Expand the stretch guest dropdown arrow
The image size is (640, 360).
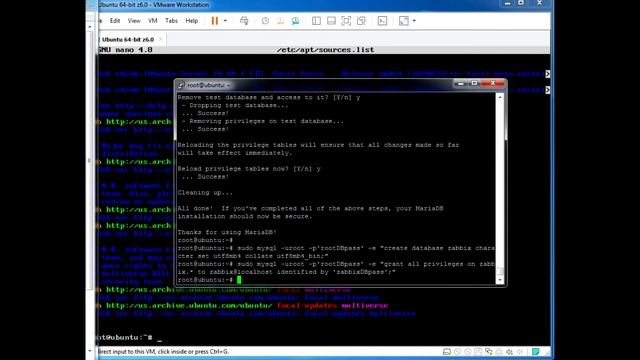[x=414, y=21]
